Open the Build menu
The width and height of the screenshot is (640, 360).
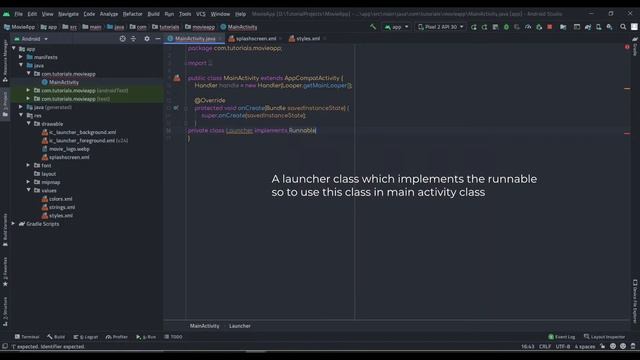coord(153,14)
